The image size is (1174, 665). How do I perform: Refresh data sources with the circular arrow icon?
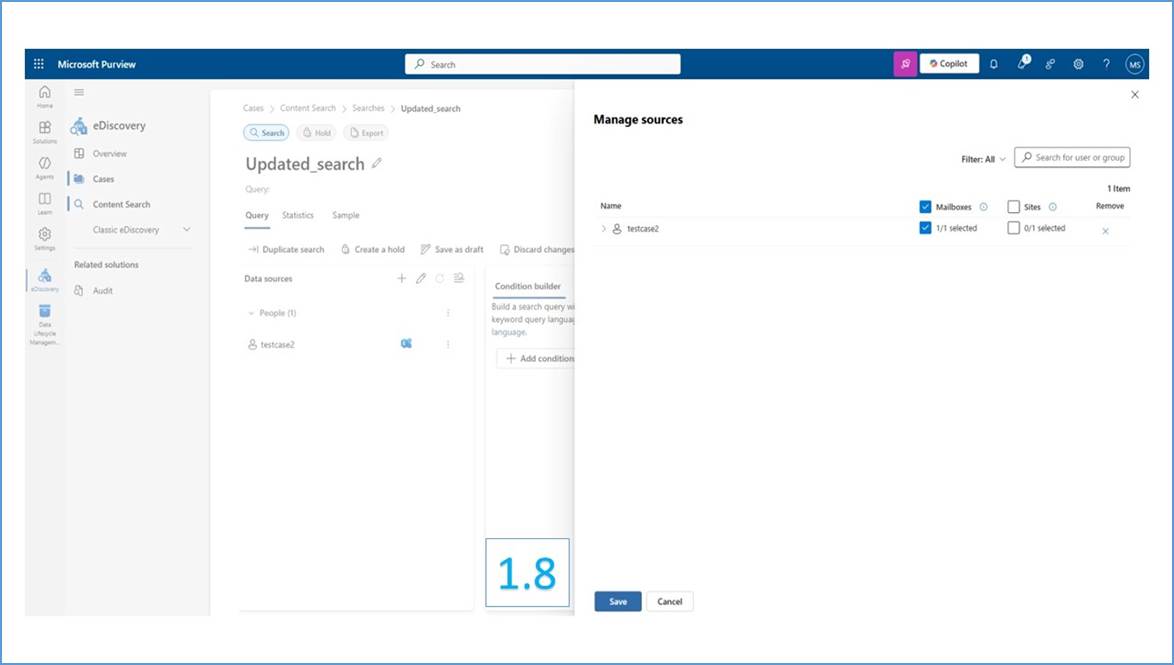click(440, 279)
